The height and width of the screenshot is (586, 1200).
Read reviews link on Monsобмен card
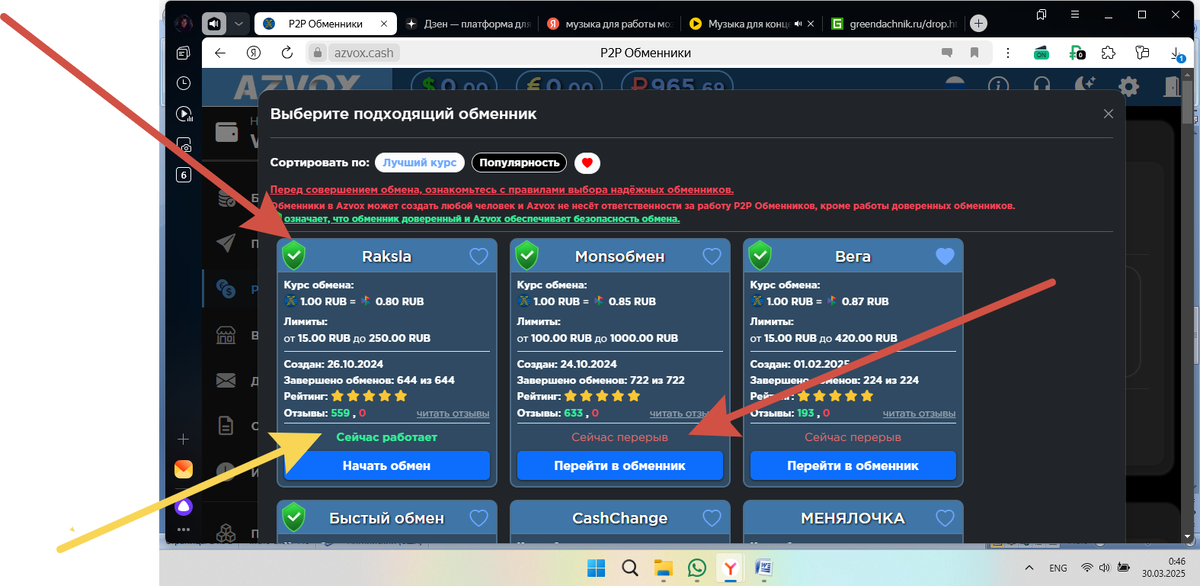pos(686,413)
